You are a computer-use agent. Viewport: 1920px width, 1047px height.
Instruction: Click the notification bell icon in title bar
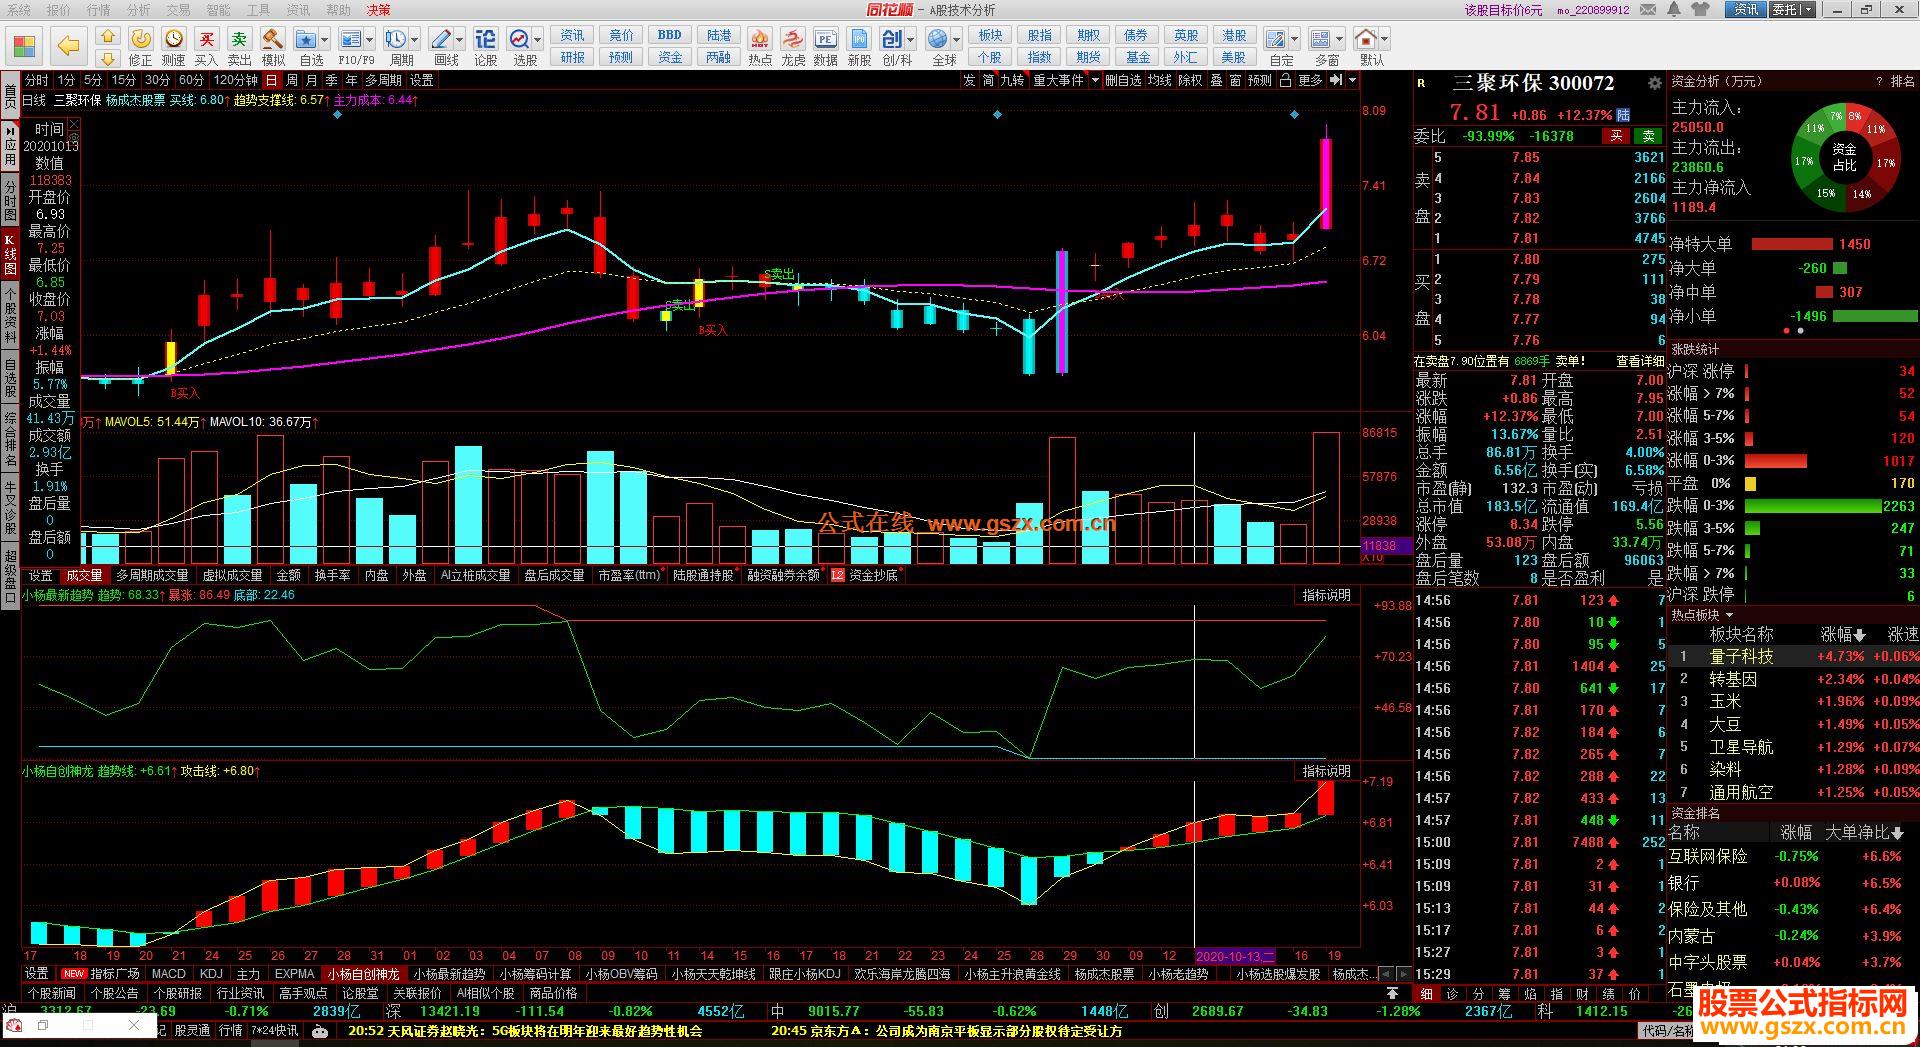[1673, 10]
